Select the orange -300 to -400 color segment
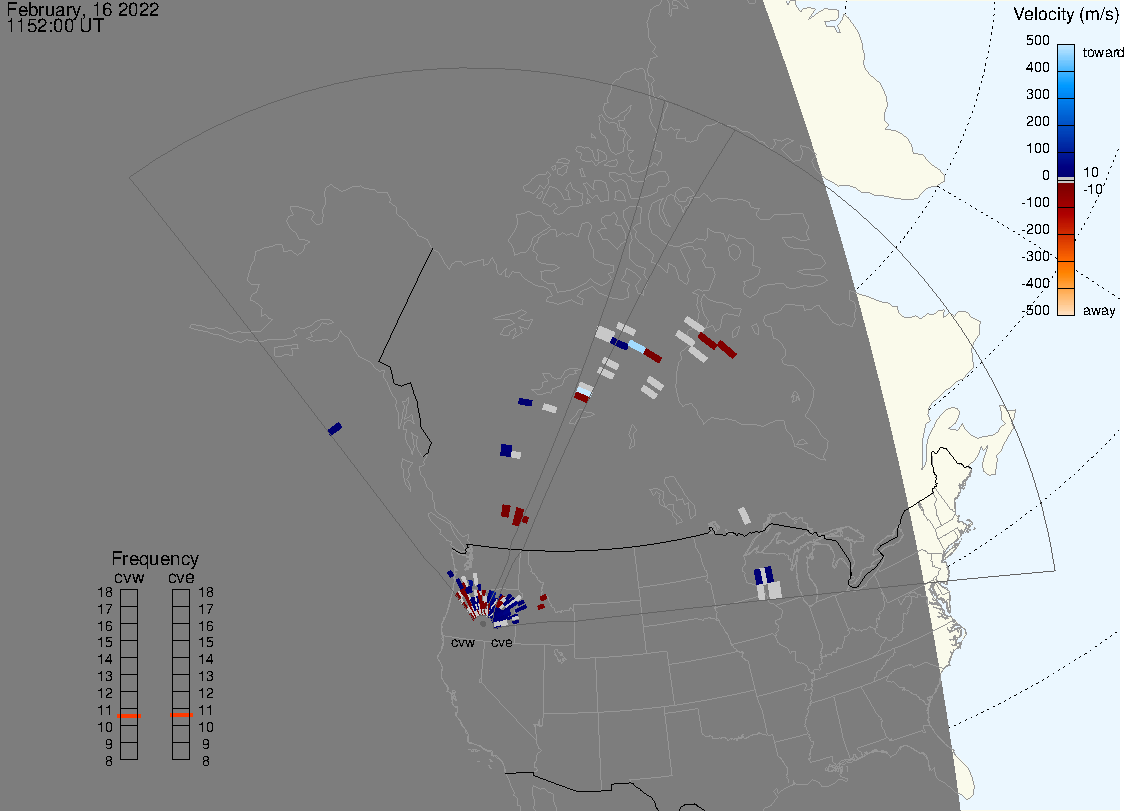 pyautogui.click(x=1066, y=275)
